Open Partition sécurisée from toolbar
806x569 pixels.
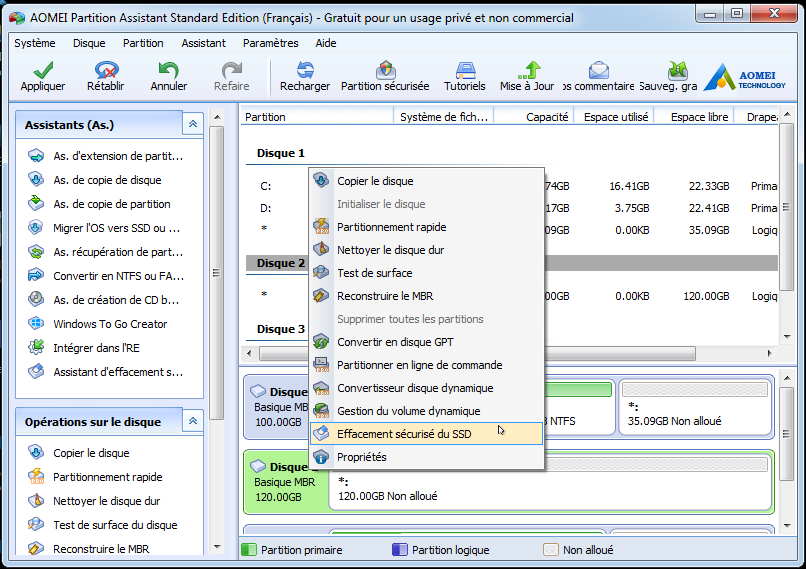pos(385,76)
